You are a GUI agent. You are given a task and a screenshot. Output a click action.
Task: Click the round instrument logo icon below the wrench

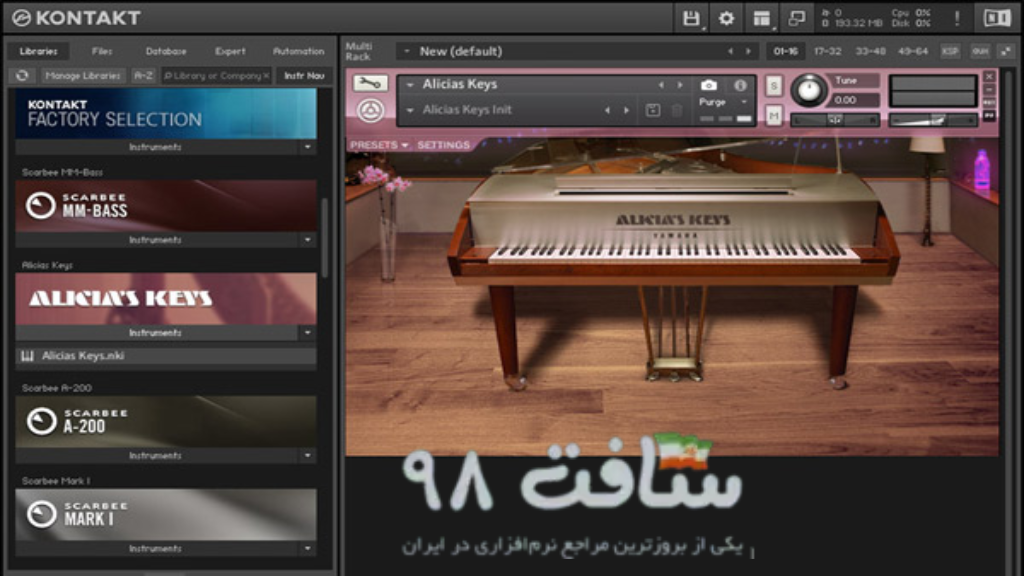click(x=370, y=111)
